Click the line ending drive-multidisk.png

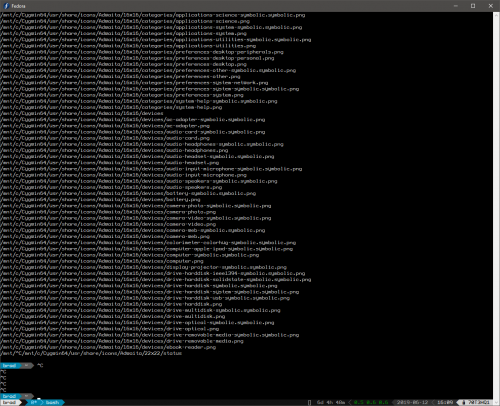point(113,317)
